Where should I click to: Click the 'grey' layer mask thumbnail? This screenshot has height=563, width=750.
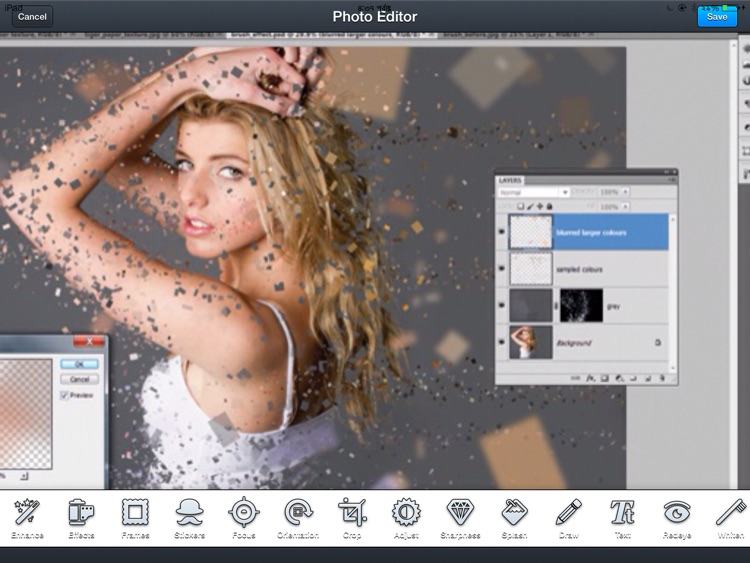(x=582, y=305)
